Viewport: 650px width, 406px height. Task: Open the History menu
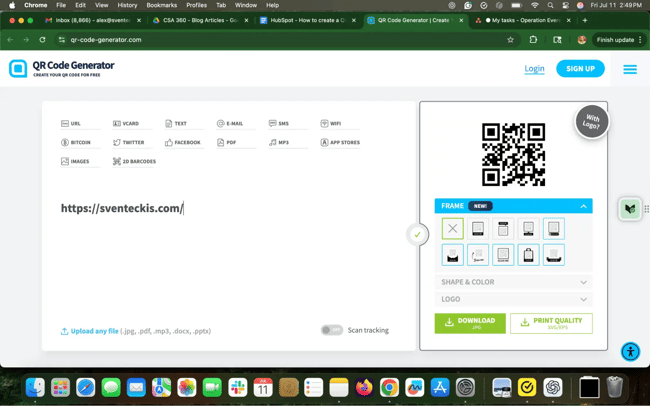point(127,5)
